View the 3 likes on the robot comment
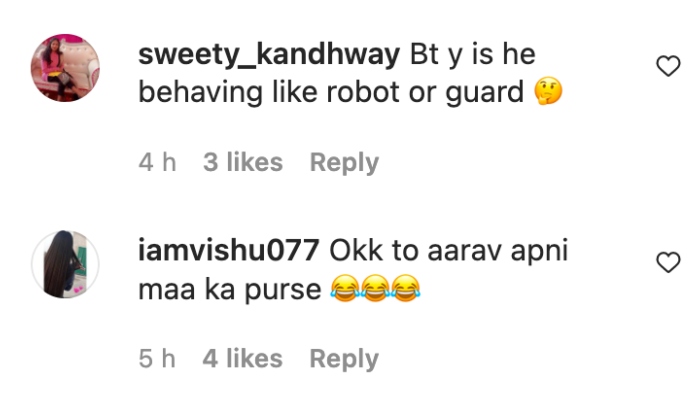This screenshot has height=418, width=700. click(243, 162)
